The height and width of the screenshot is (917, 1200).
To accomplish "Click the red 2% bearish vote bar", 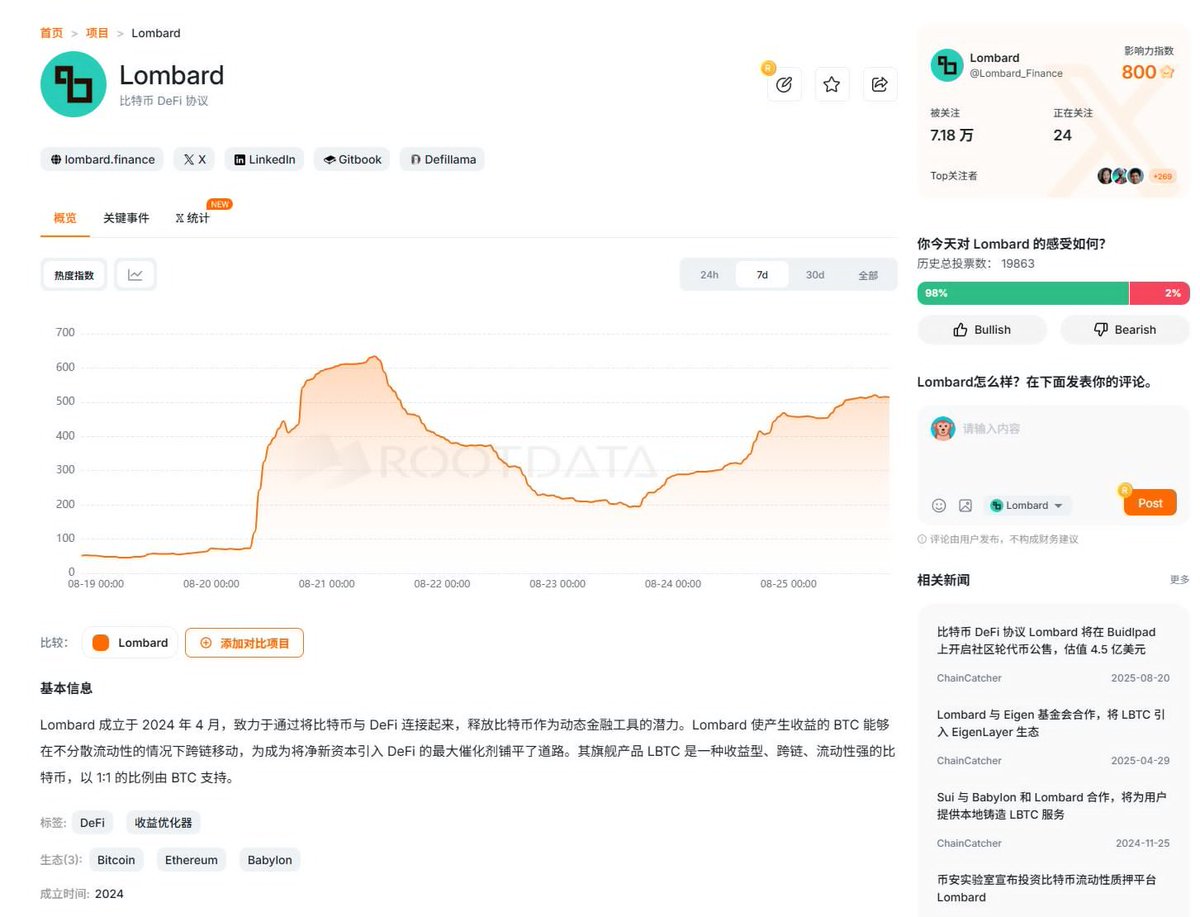I will pos(1160,293).
